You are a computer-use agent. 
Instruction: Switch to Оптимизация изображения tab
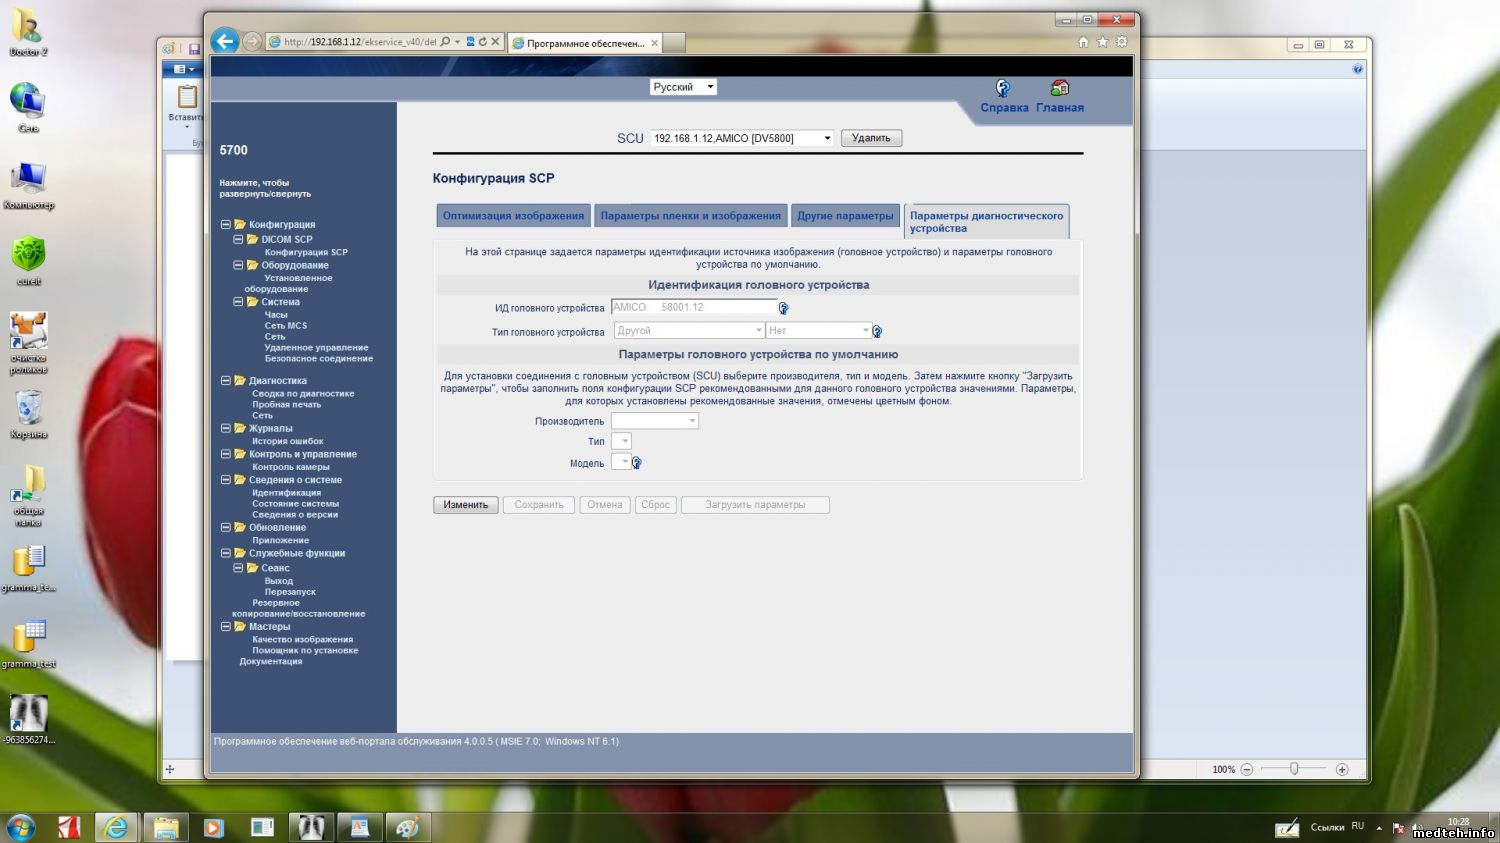pyautogui.click(x=513, y=216)
